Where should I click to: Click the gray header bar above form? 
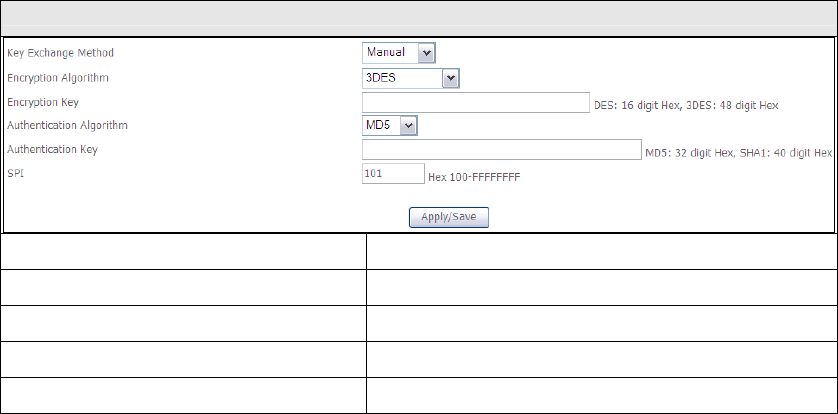click(419, 18)
